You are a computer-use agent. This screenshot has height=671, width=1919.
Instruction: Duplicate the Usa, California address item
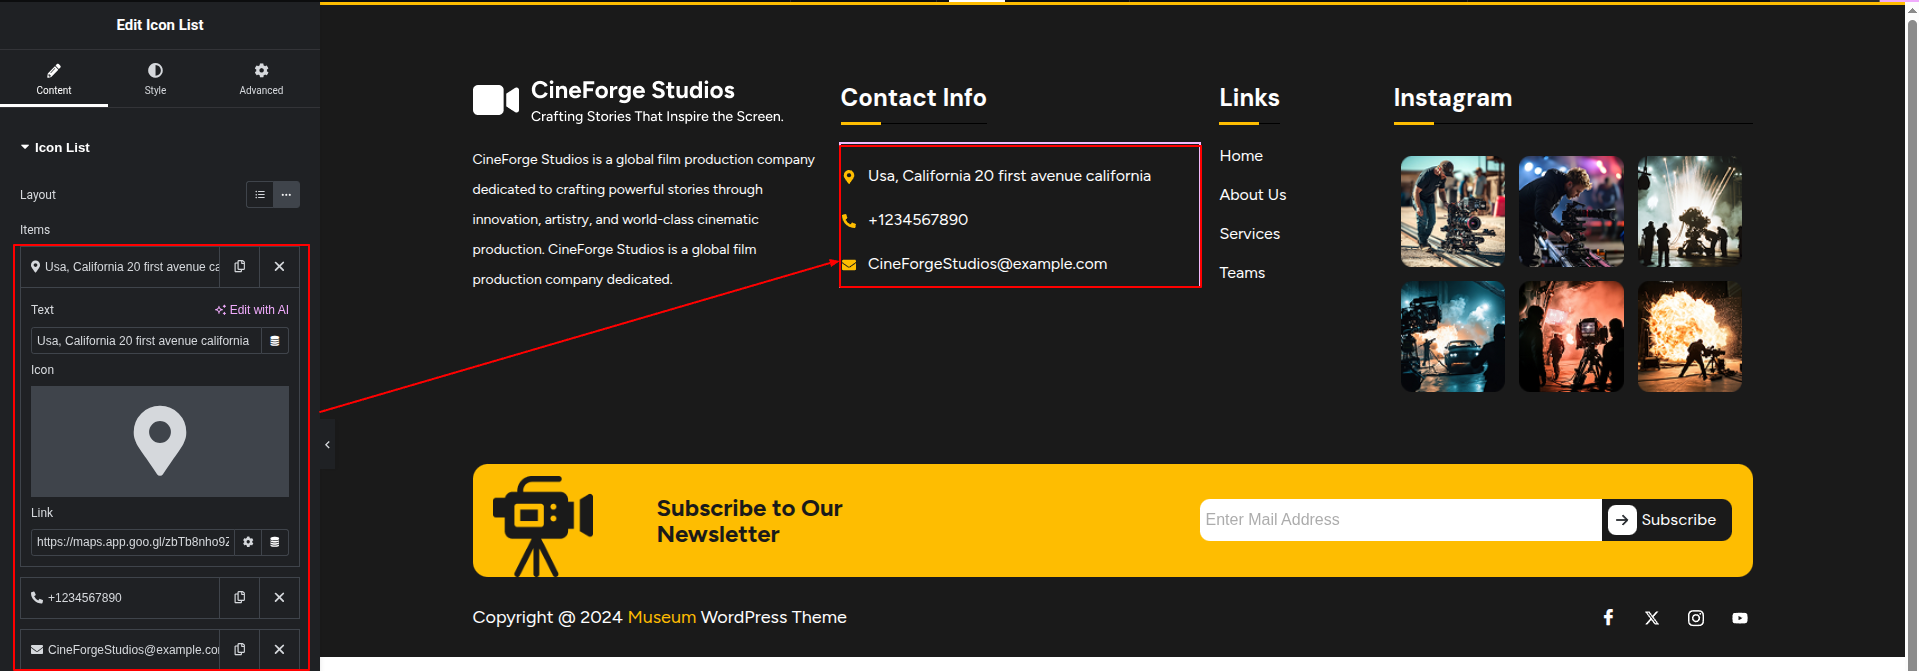(x=239, y=267)
